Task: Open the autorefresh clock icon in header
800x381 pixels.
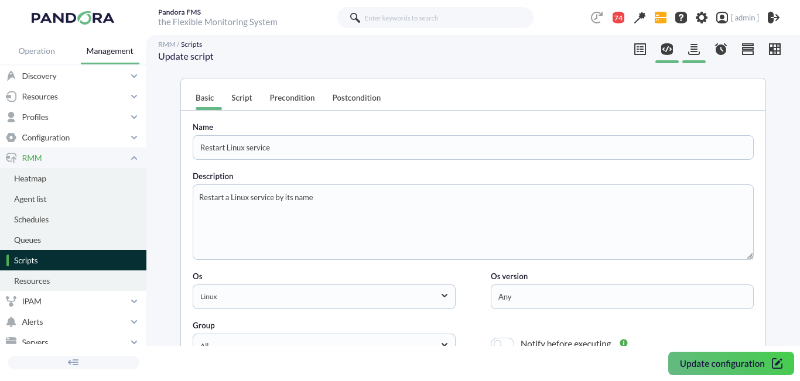Action: tap(596, 18)
